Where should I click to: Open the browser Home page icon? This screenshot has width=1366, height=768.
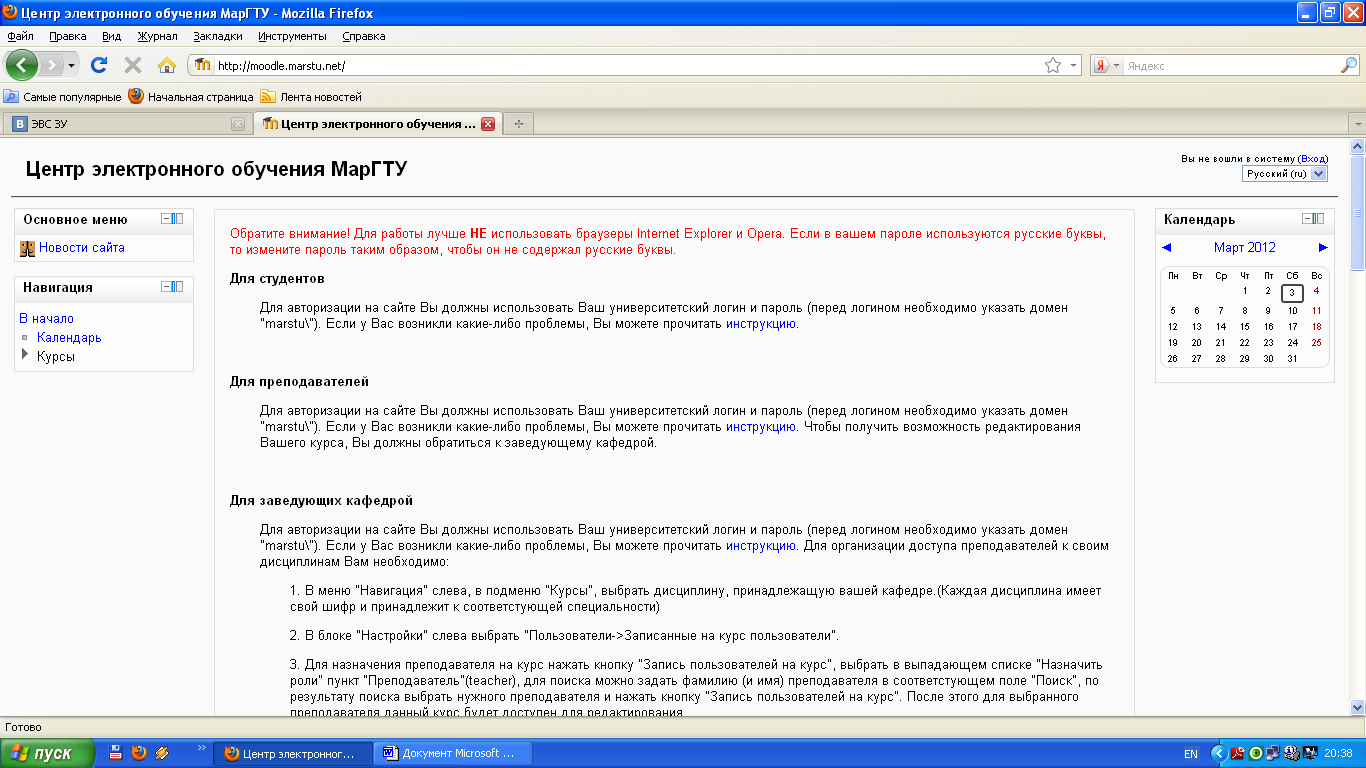tap(166, 65)
